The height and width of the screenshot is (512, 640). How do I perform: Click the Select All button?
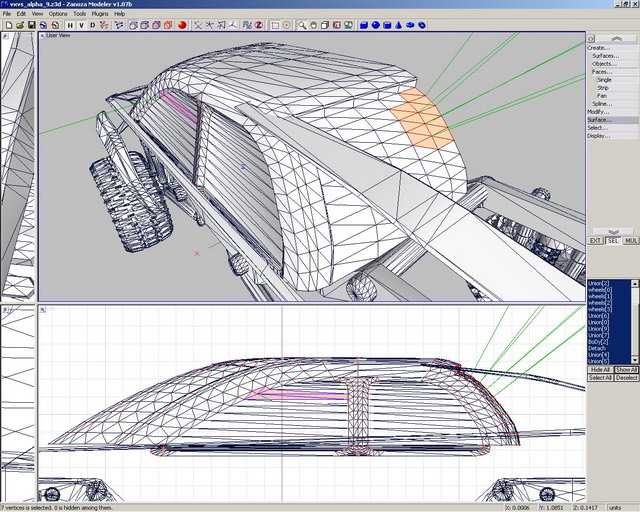pyautogui.click(x=600, y=377)
